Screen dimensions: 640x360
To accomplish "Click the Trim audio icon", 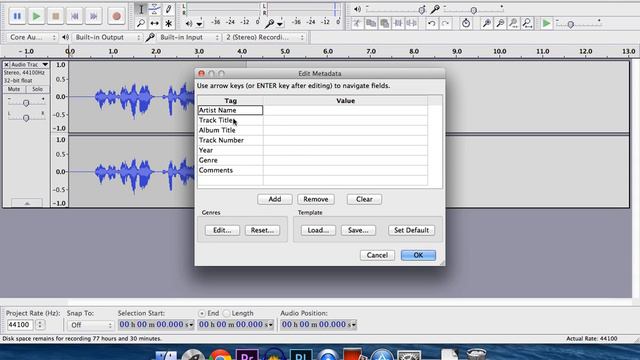I will pyautogui.click(x=398, y=23).
